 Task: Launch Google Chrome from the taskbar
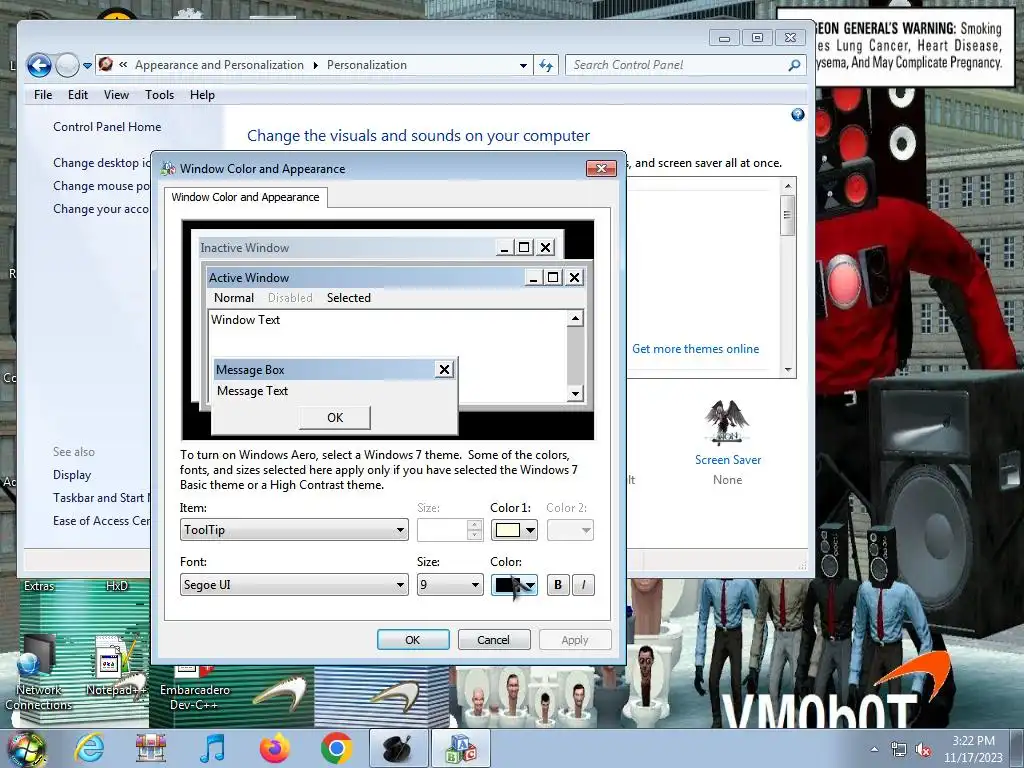336,748
